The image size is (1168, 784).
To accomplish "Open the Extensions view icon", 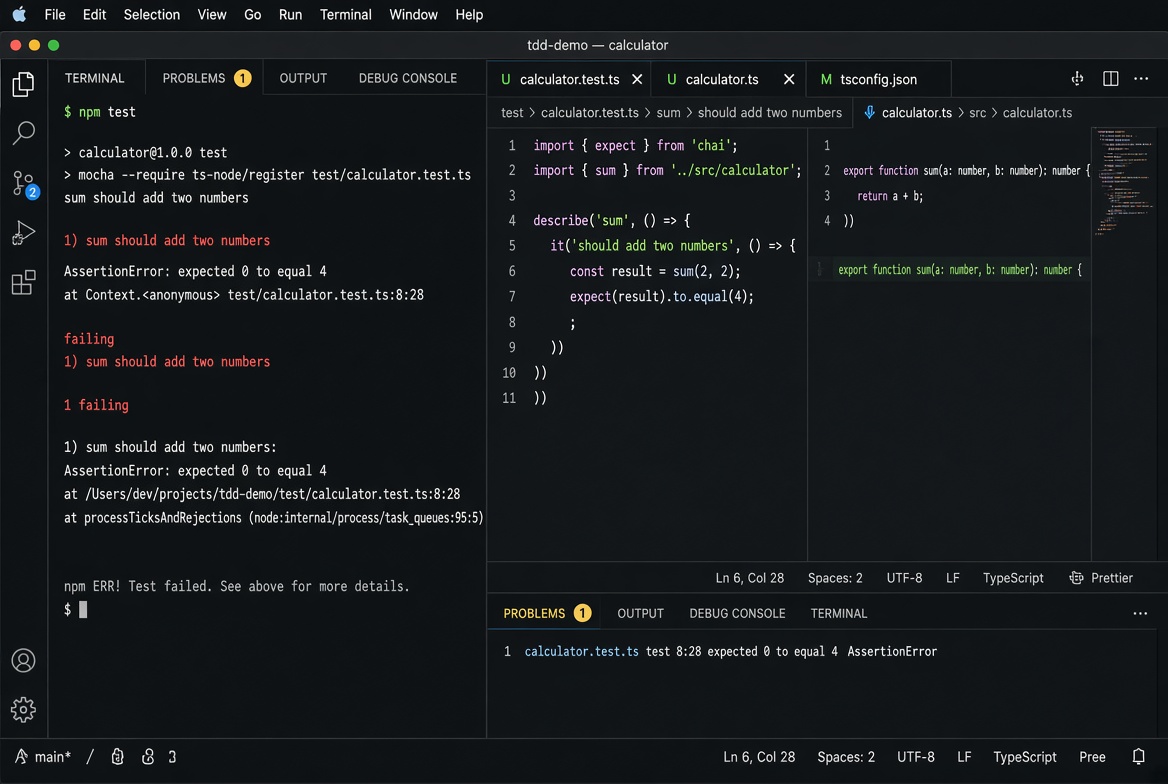I will coord(23,282).
